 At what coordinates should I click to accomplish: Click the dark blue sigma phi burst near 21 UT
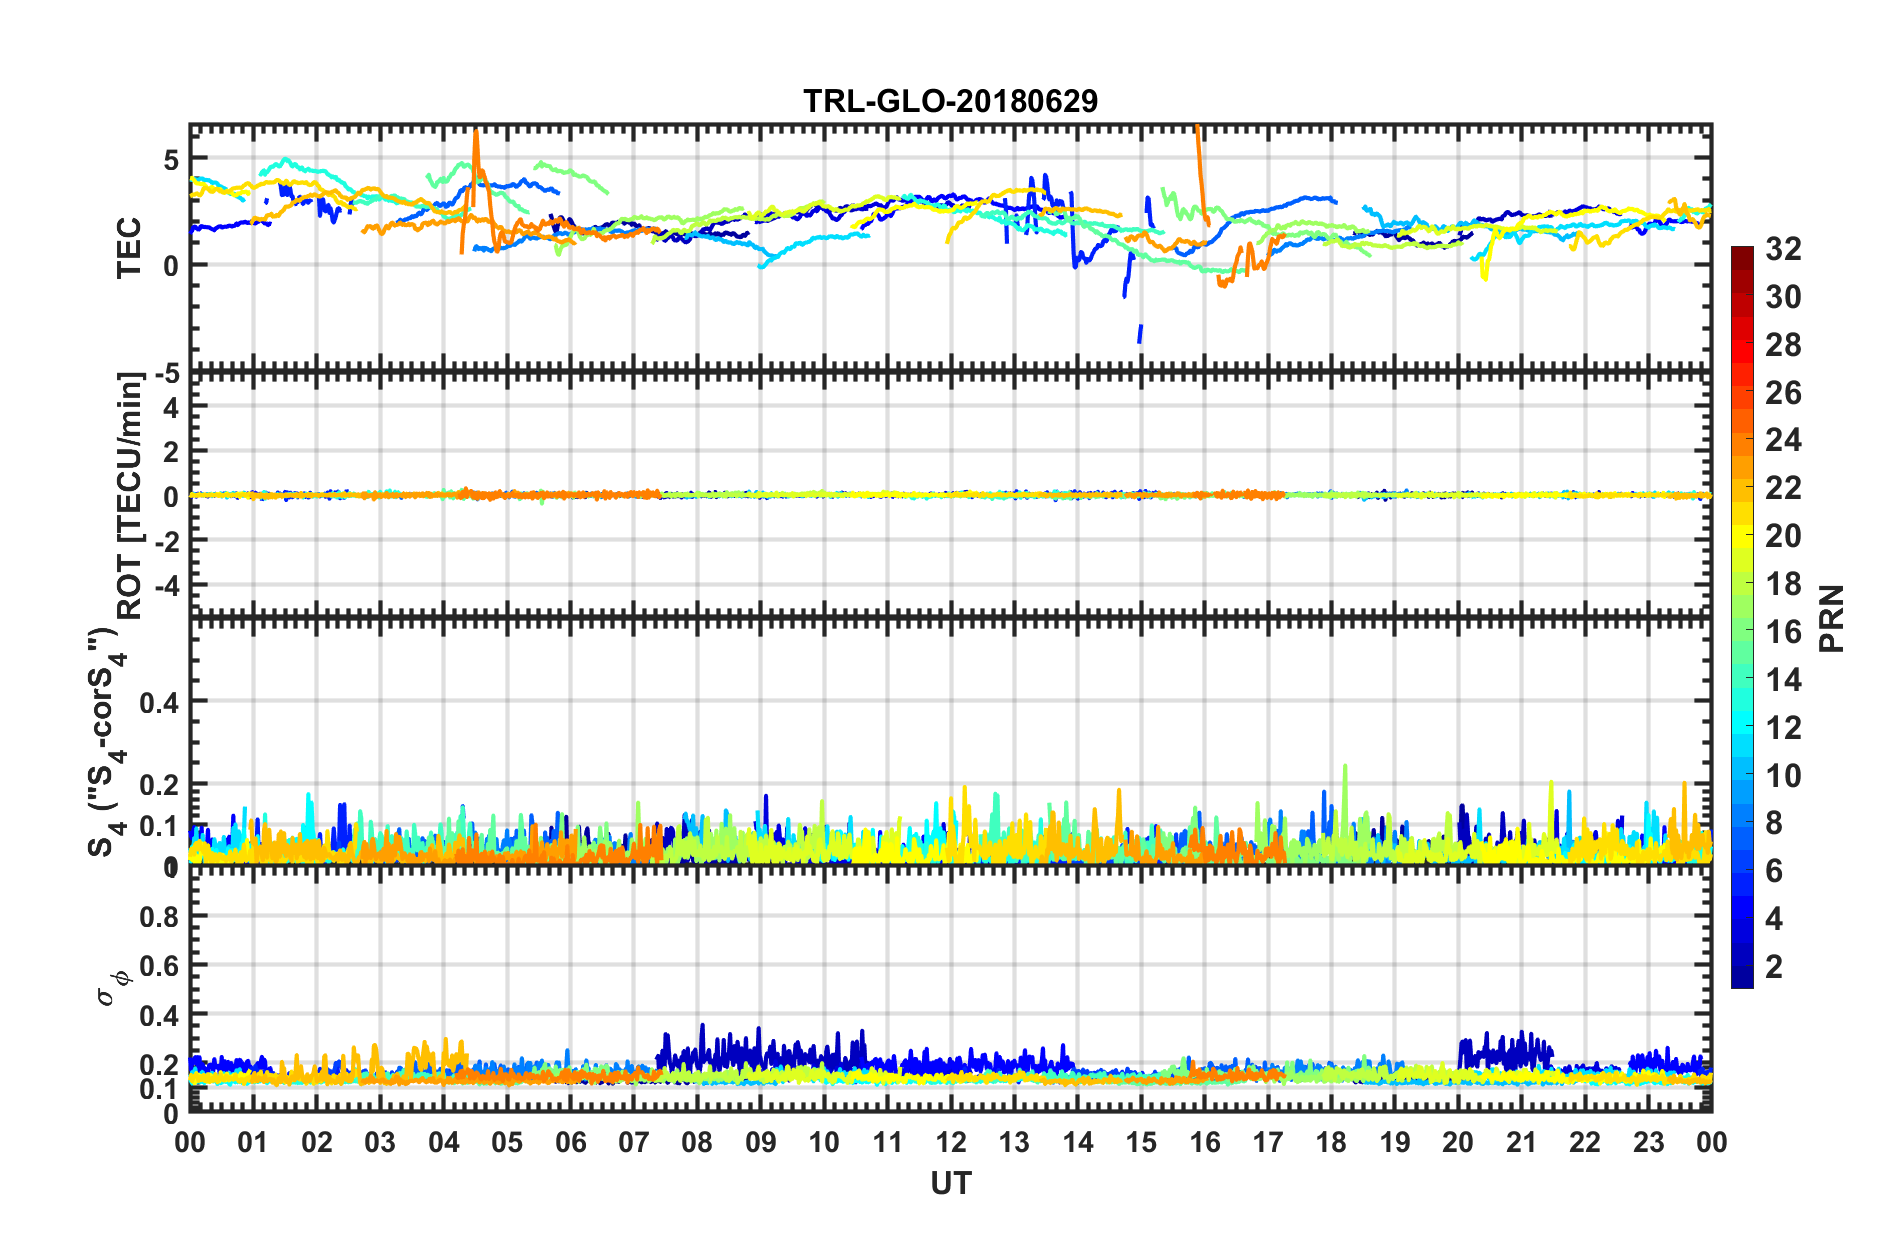[1505, 1050]
